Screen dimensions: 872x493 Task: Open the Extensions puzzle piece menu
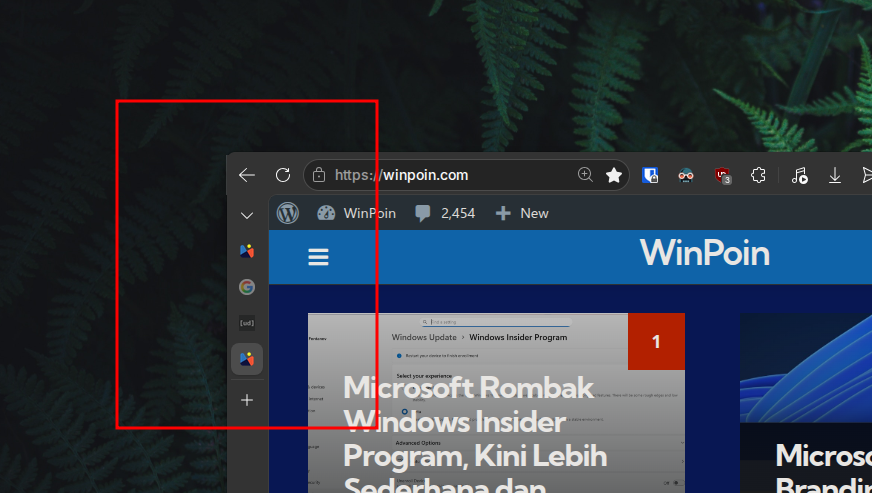click(758, 176)
